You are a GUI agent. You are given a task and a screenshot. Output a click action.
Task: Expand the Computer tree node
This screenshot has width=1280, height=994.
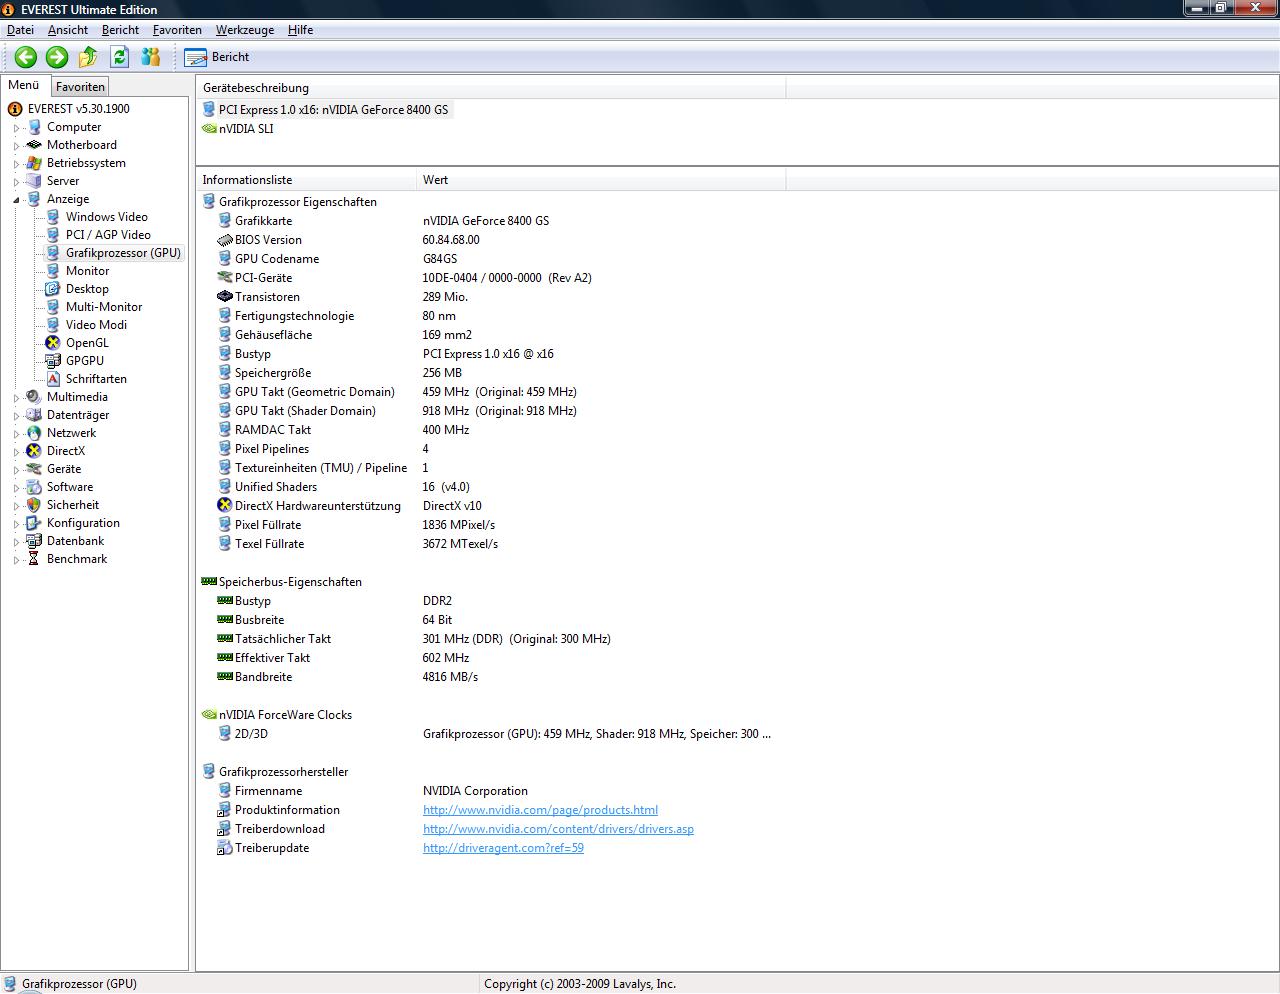16,128
